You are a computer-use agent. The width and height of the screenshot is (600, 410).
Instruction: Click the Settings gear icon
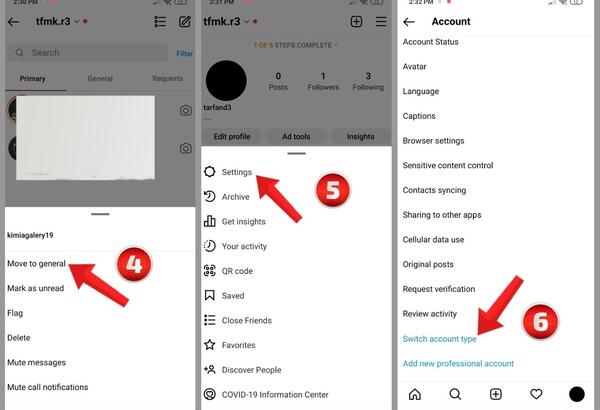[210, 172]
